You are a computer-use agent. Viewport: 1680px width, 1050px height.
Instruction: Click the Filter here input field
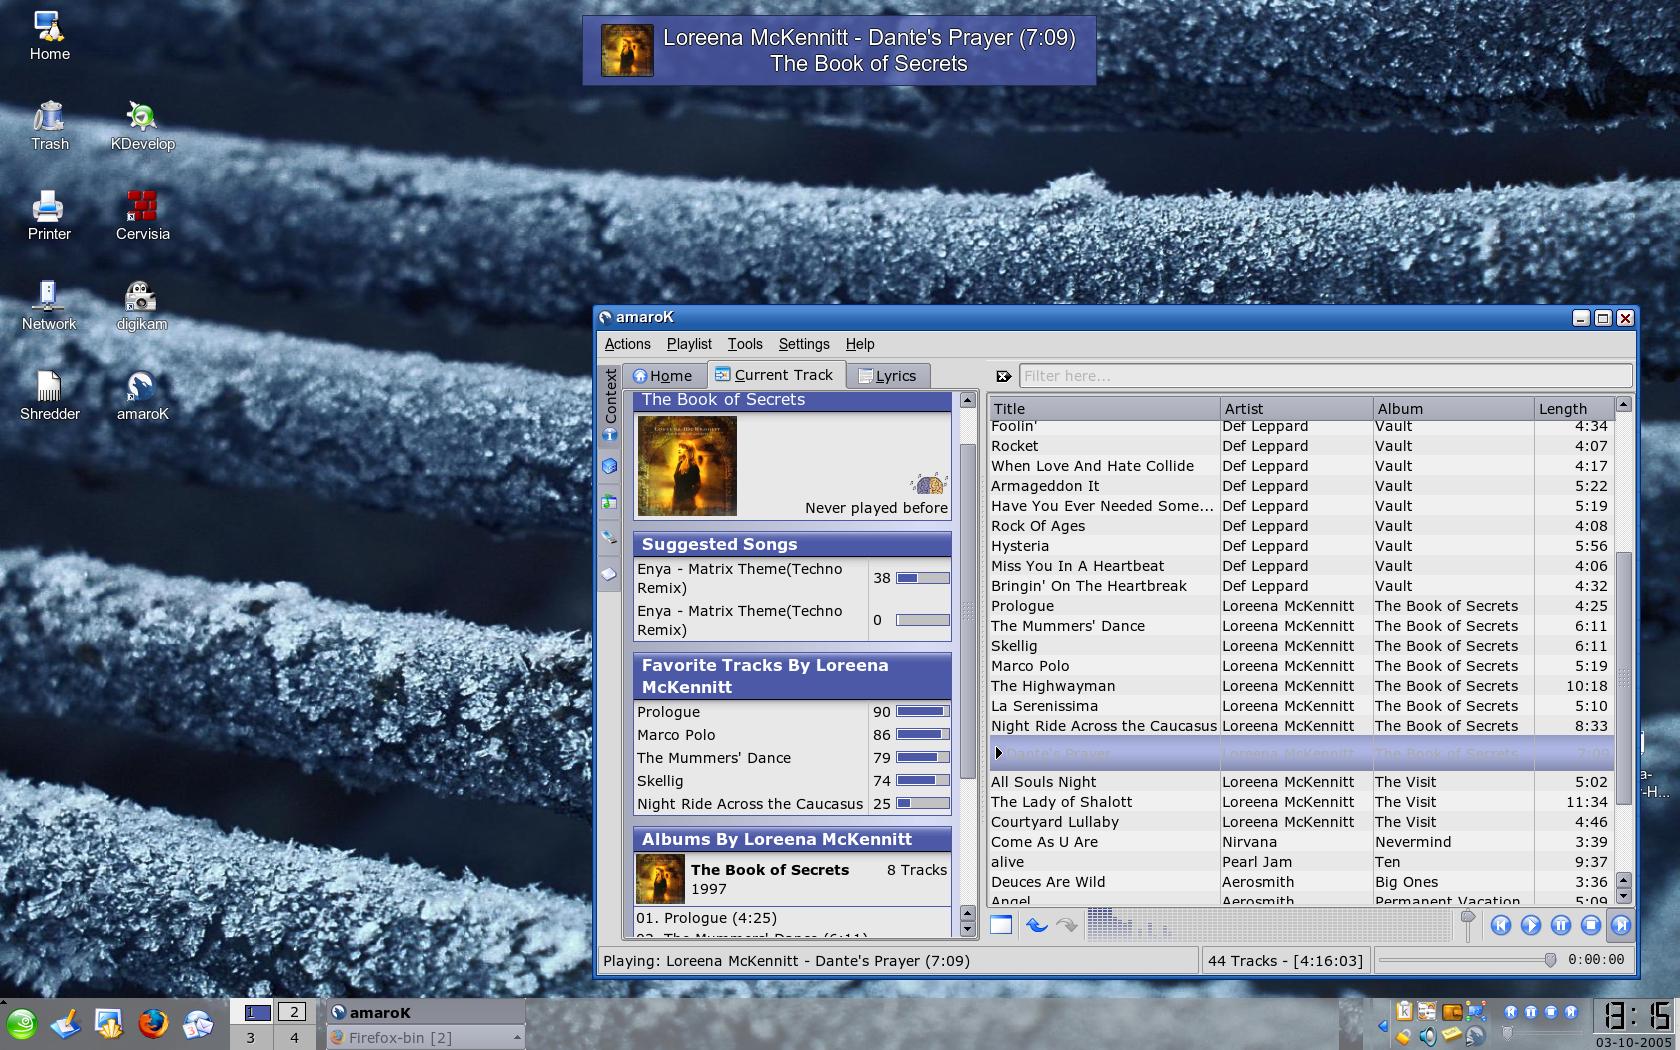[x=1326, y=376]
